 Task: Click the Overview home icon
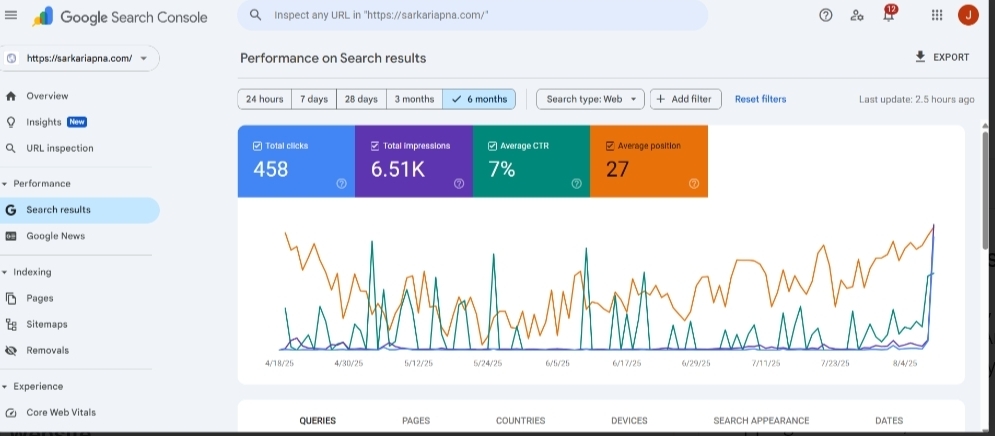click(10, 96)
